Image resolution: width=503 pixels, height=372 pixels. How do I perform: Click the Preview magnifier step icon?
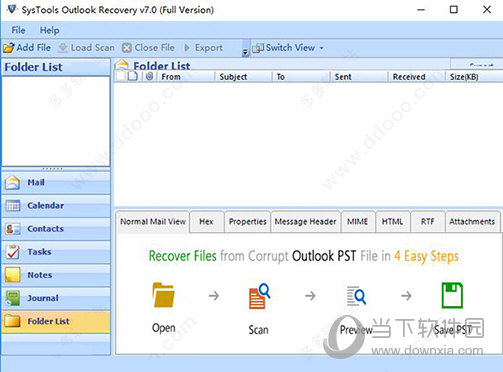tap(356, 296)
